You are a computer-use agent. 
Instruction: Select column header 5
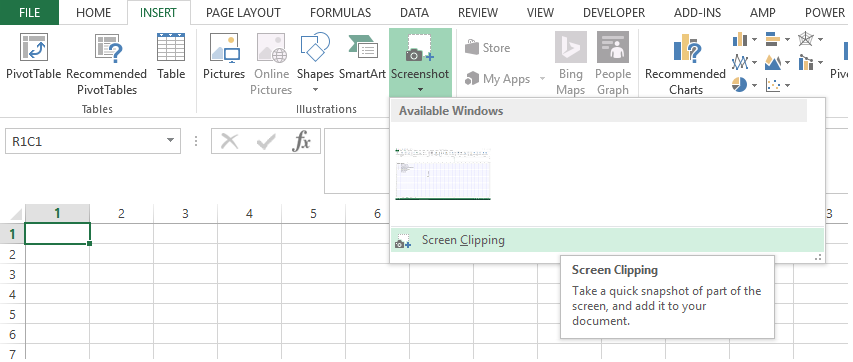tap(313, 213)
